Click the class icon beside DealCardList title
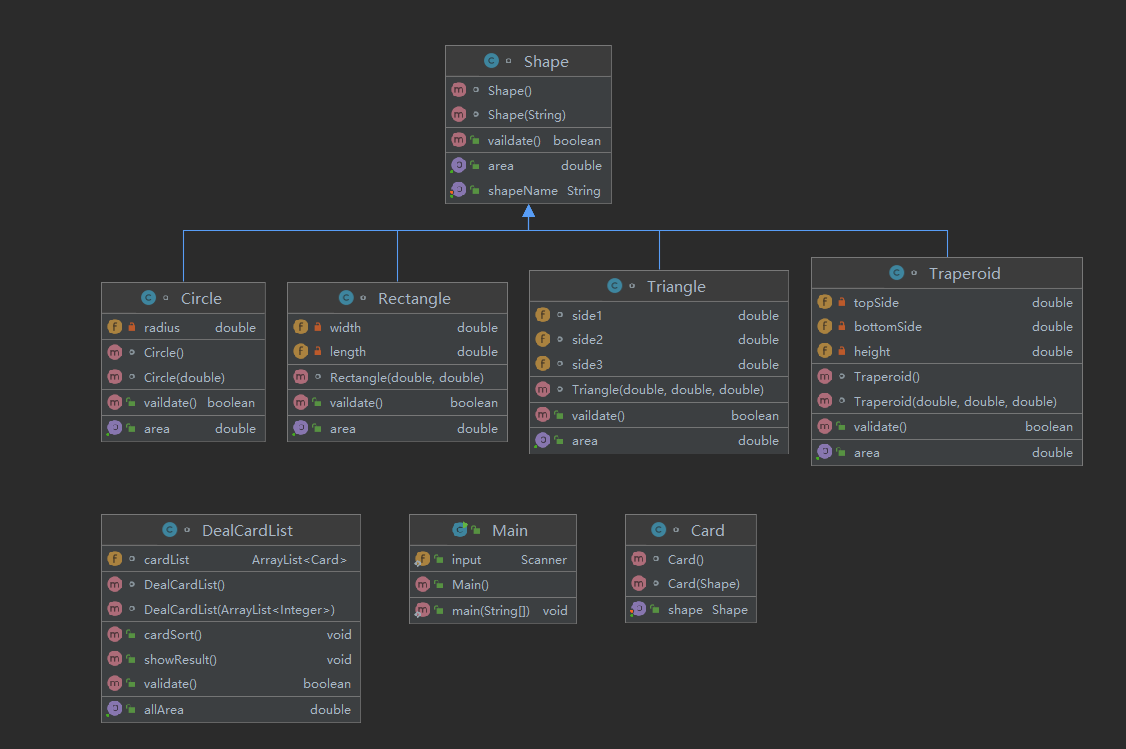The image size is (1126, 749). [170, 530]
